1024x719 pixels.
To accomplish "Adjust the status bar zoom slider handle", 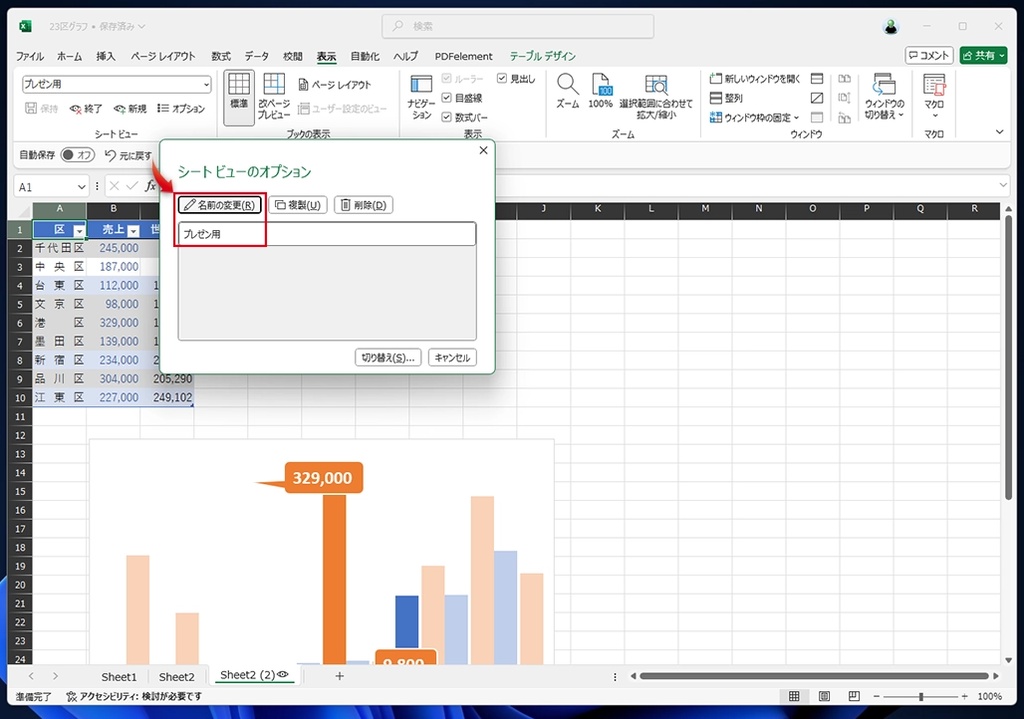I will 921,697.
